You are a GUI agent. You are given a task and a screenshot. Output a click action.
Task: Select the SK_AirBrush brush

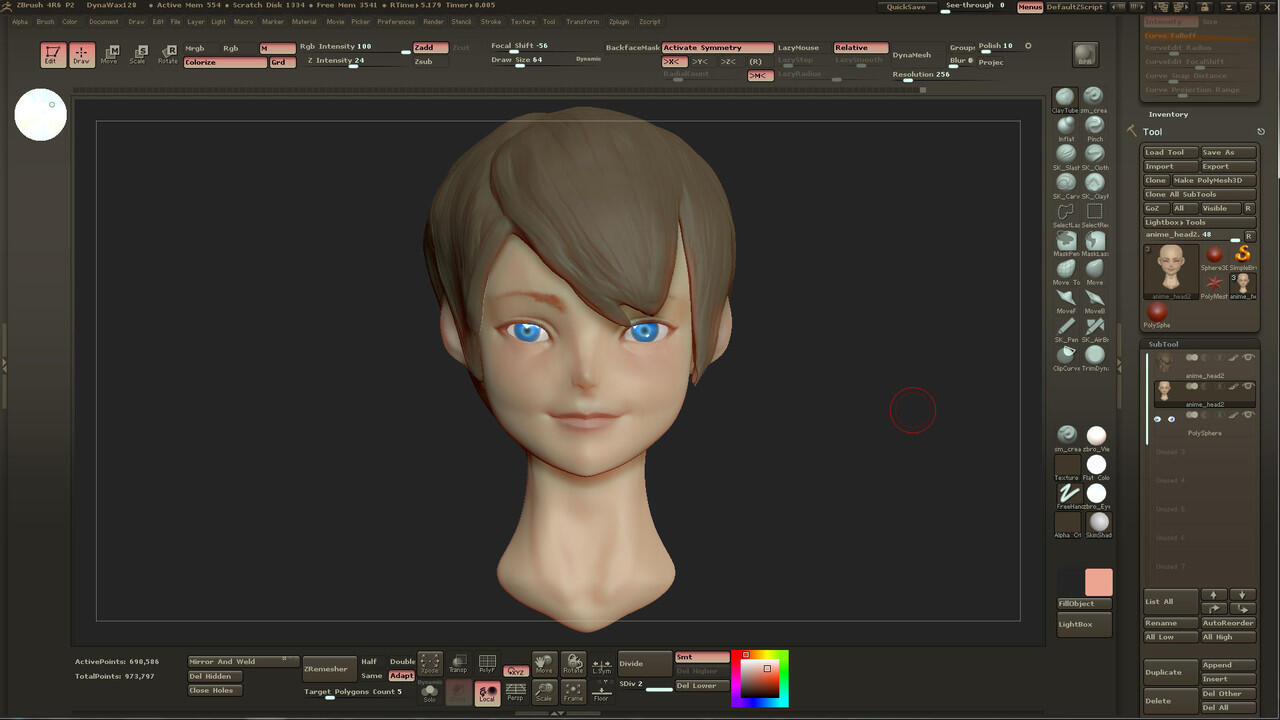pyautogui.click(x=1095, y=327)
